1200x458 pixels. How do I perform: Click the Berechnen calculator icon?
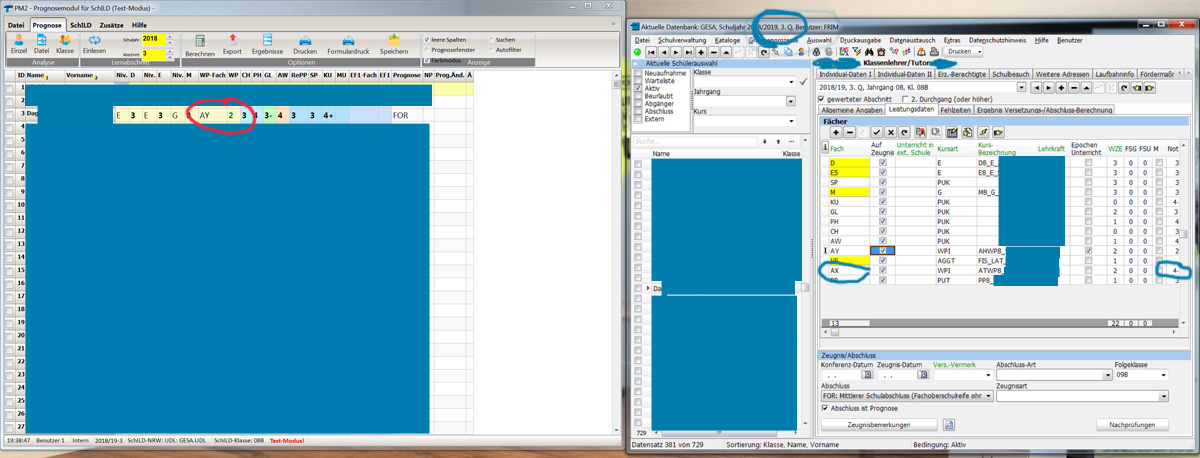[201, 40]
